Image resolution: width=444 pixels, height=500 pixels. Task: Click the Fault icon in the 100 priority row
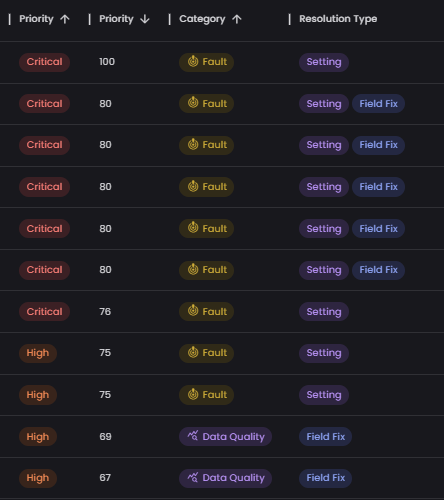193,61
